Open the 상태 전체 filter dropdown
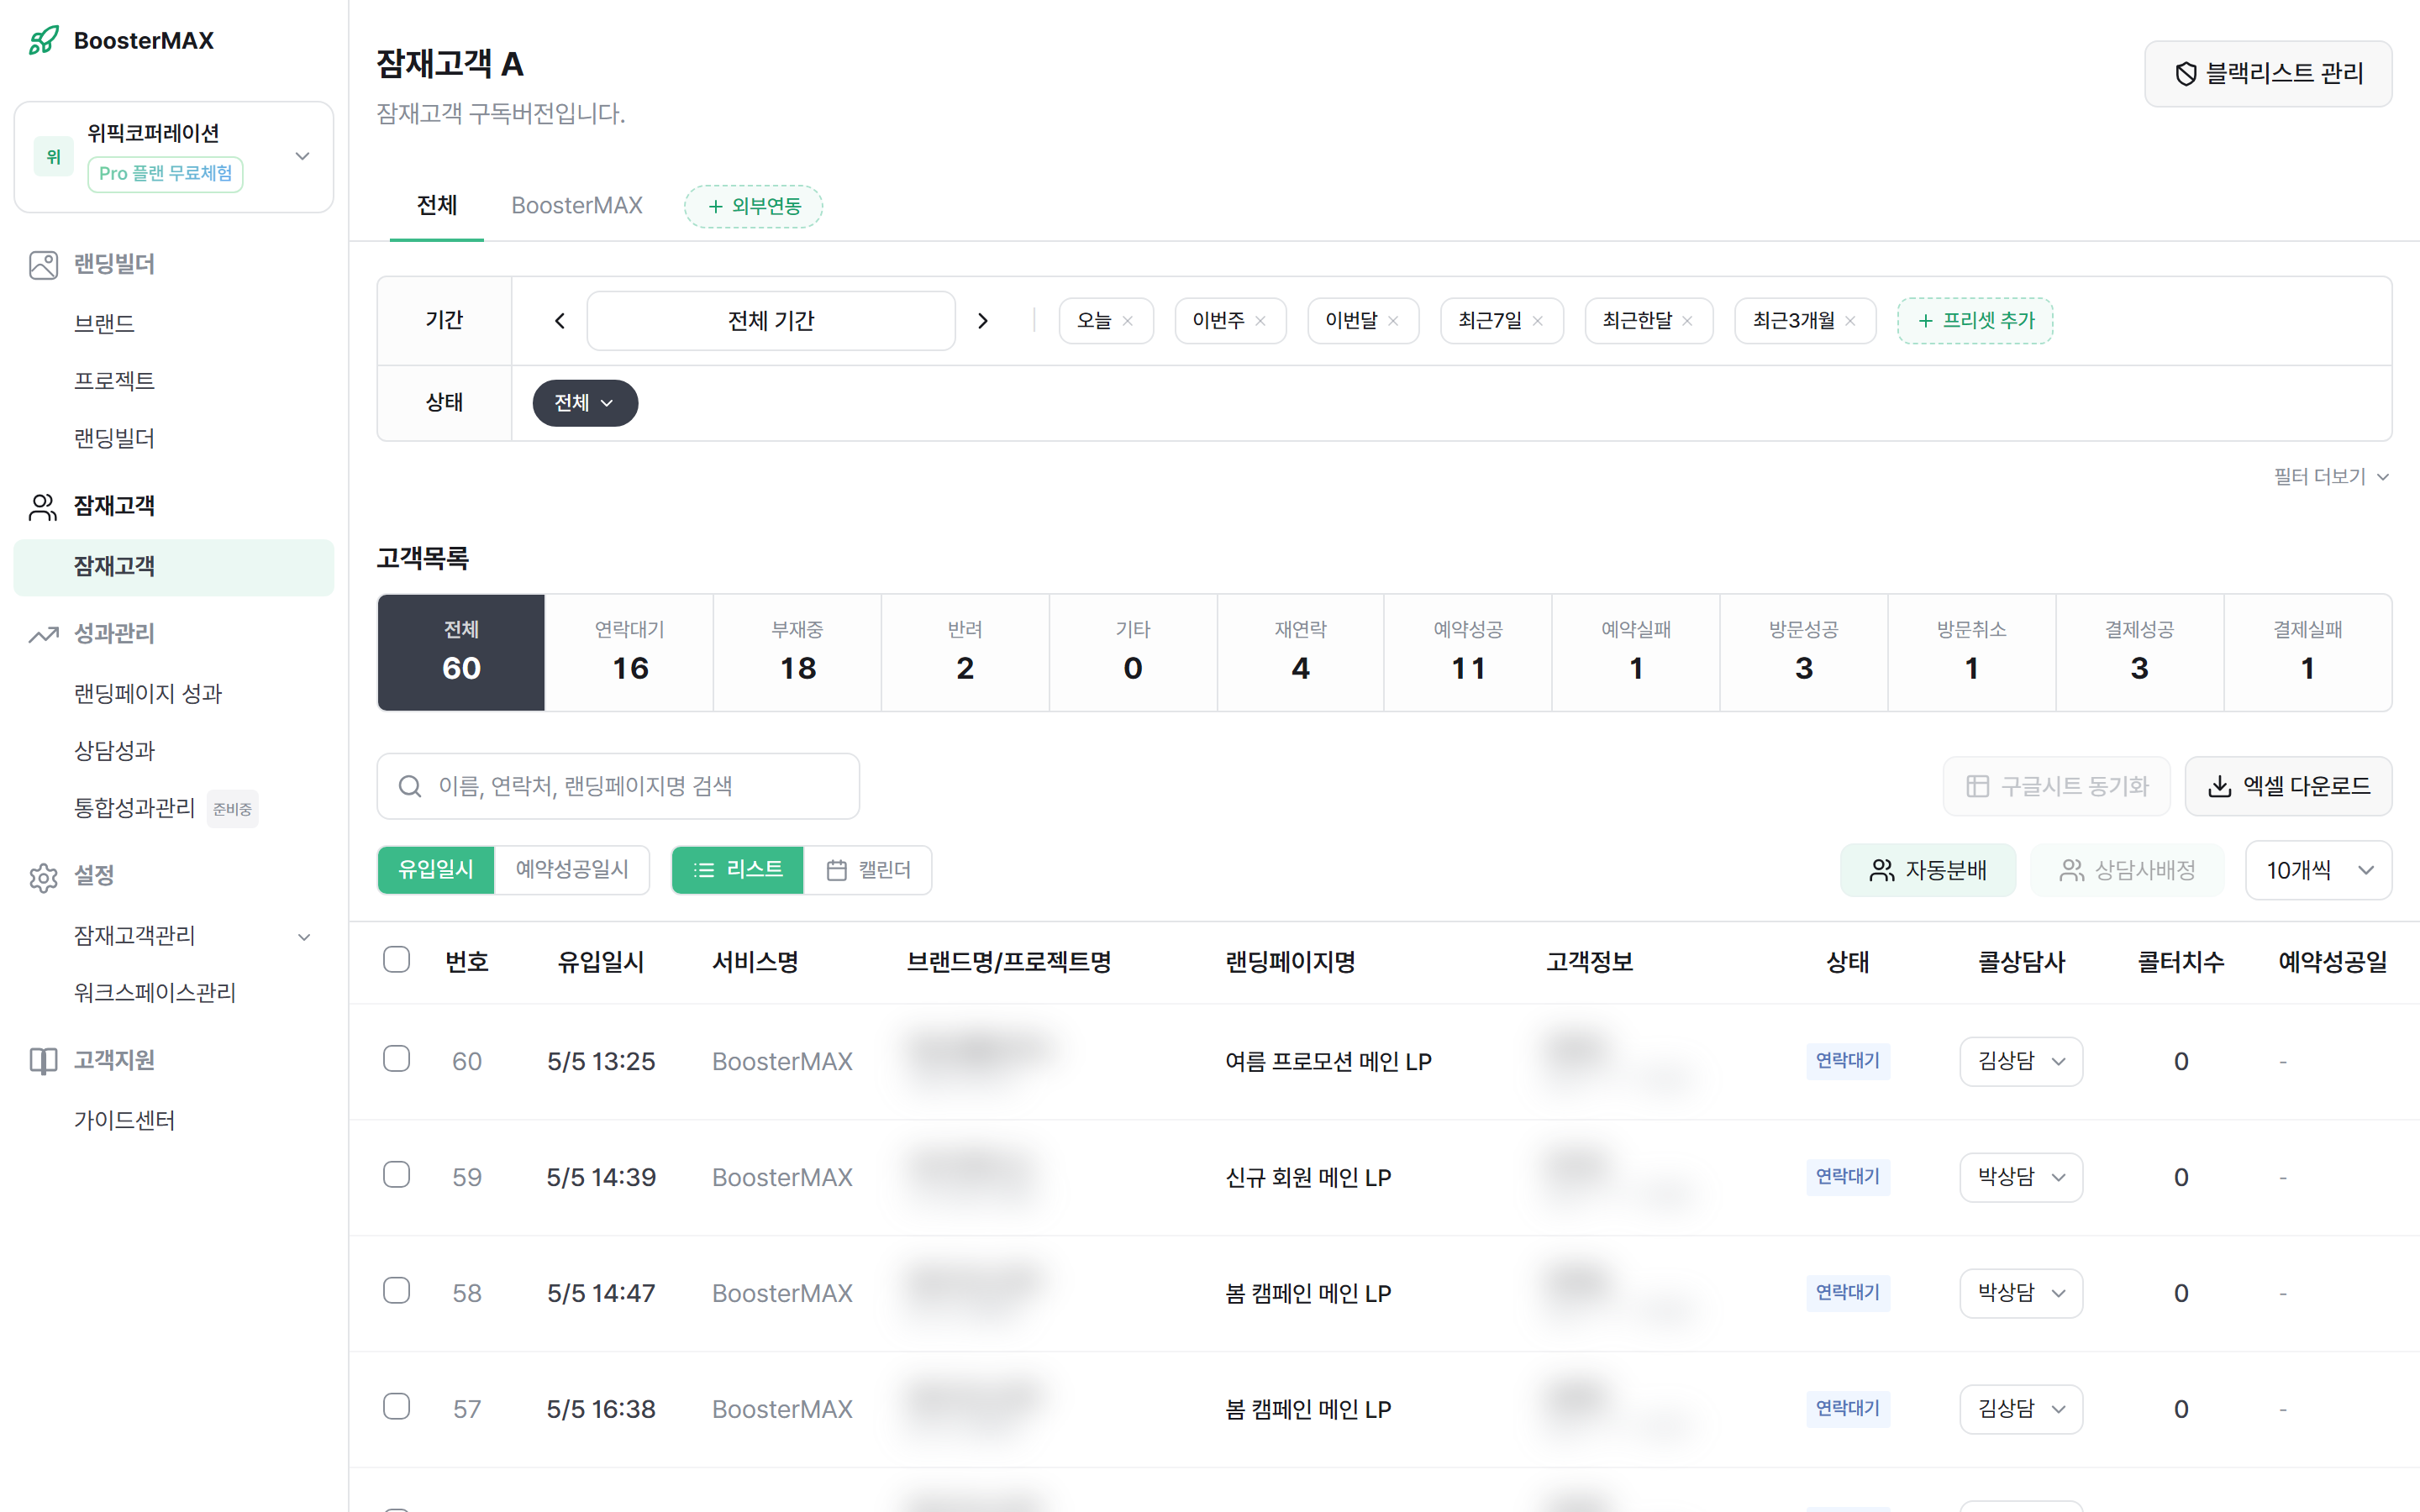 click(585, 403)
